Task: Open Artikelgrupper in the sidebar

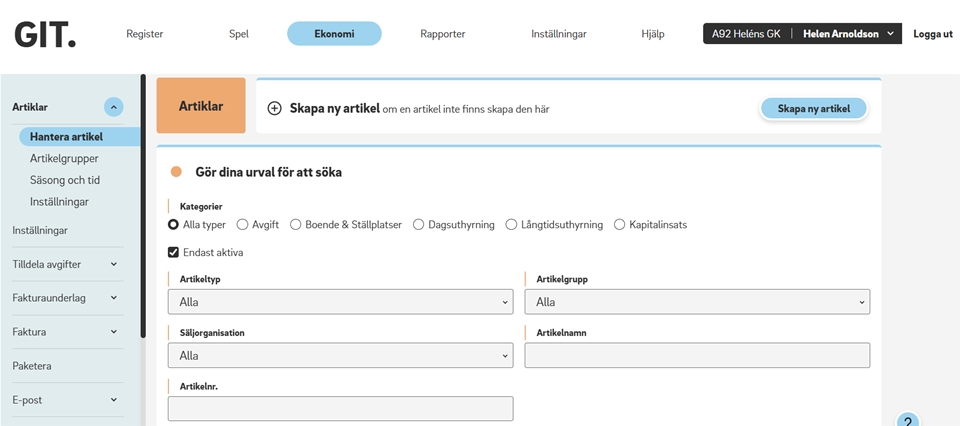Action: tap(64, 158)
